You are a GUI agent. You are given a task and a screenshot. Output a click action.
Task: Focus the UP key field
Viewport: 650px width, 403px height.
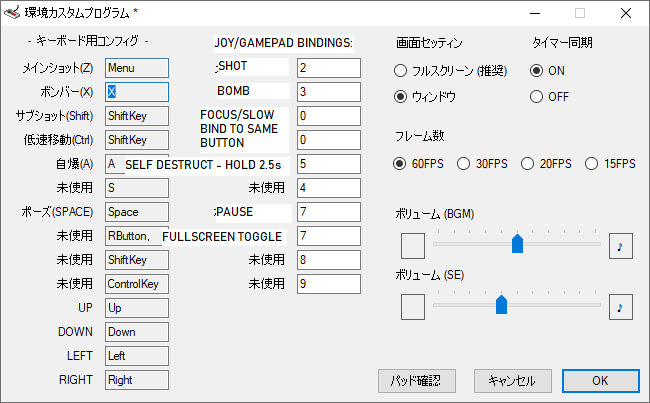(137, 308)
